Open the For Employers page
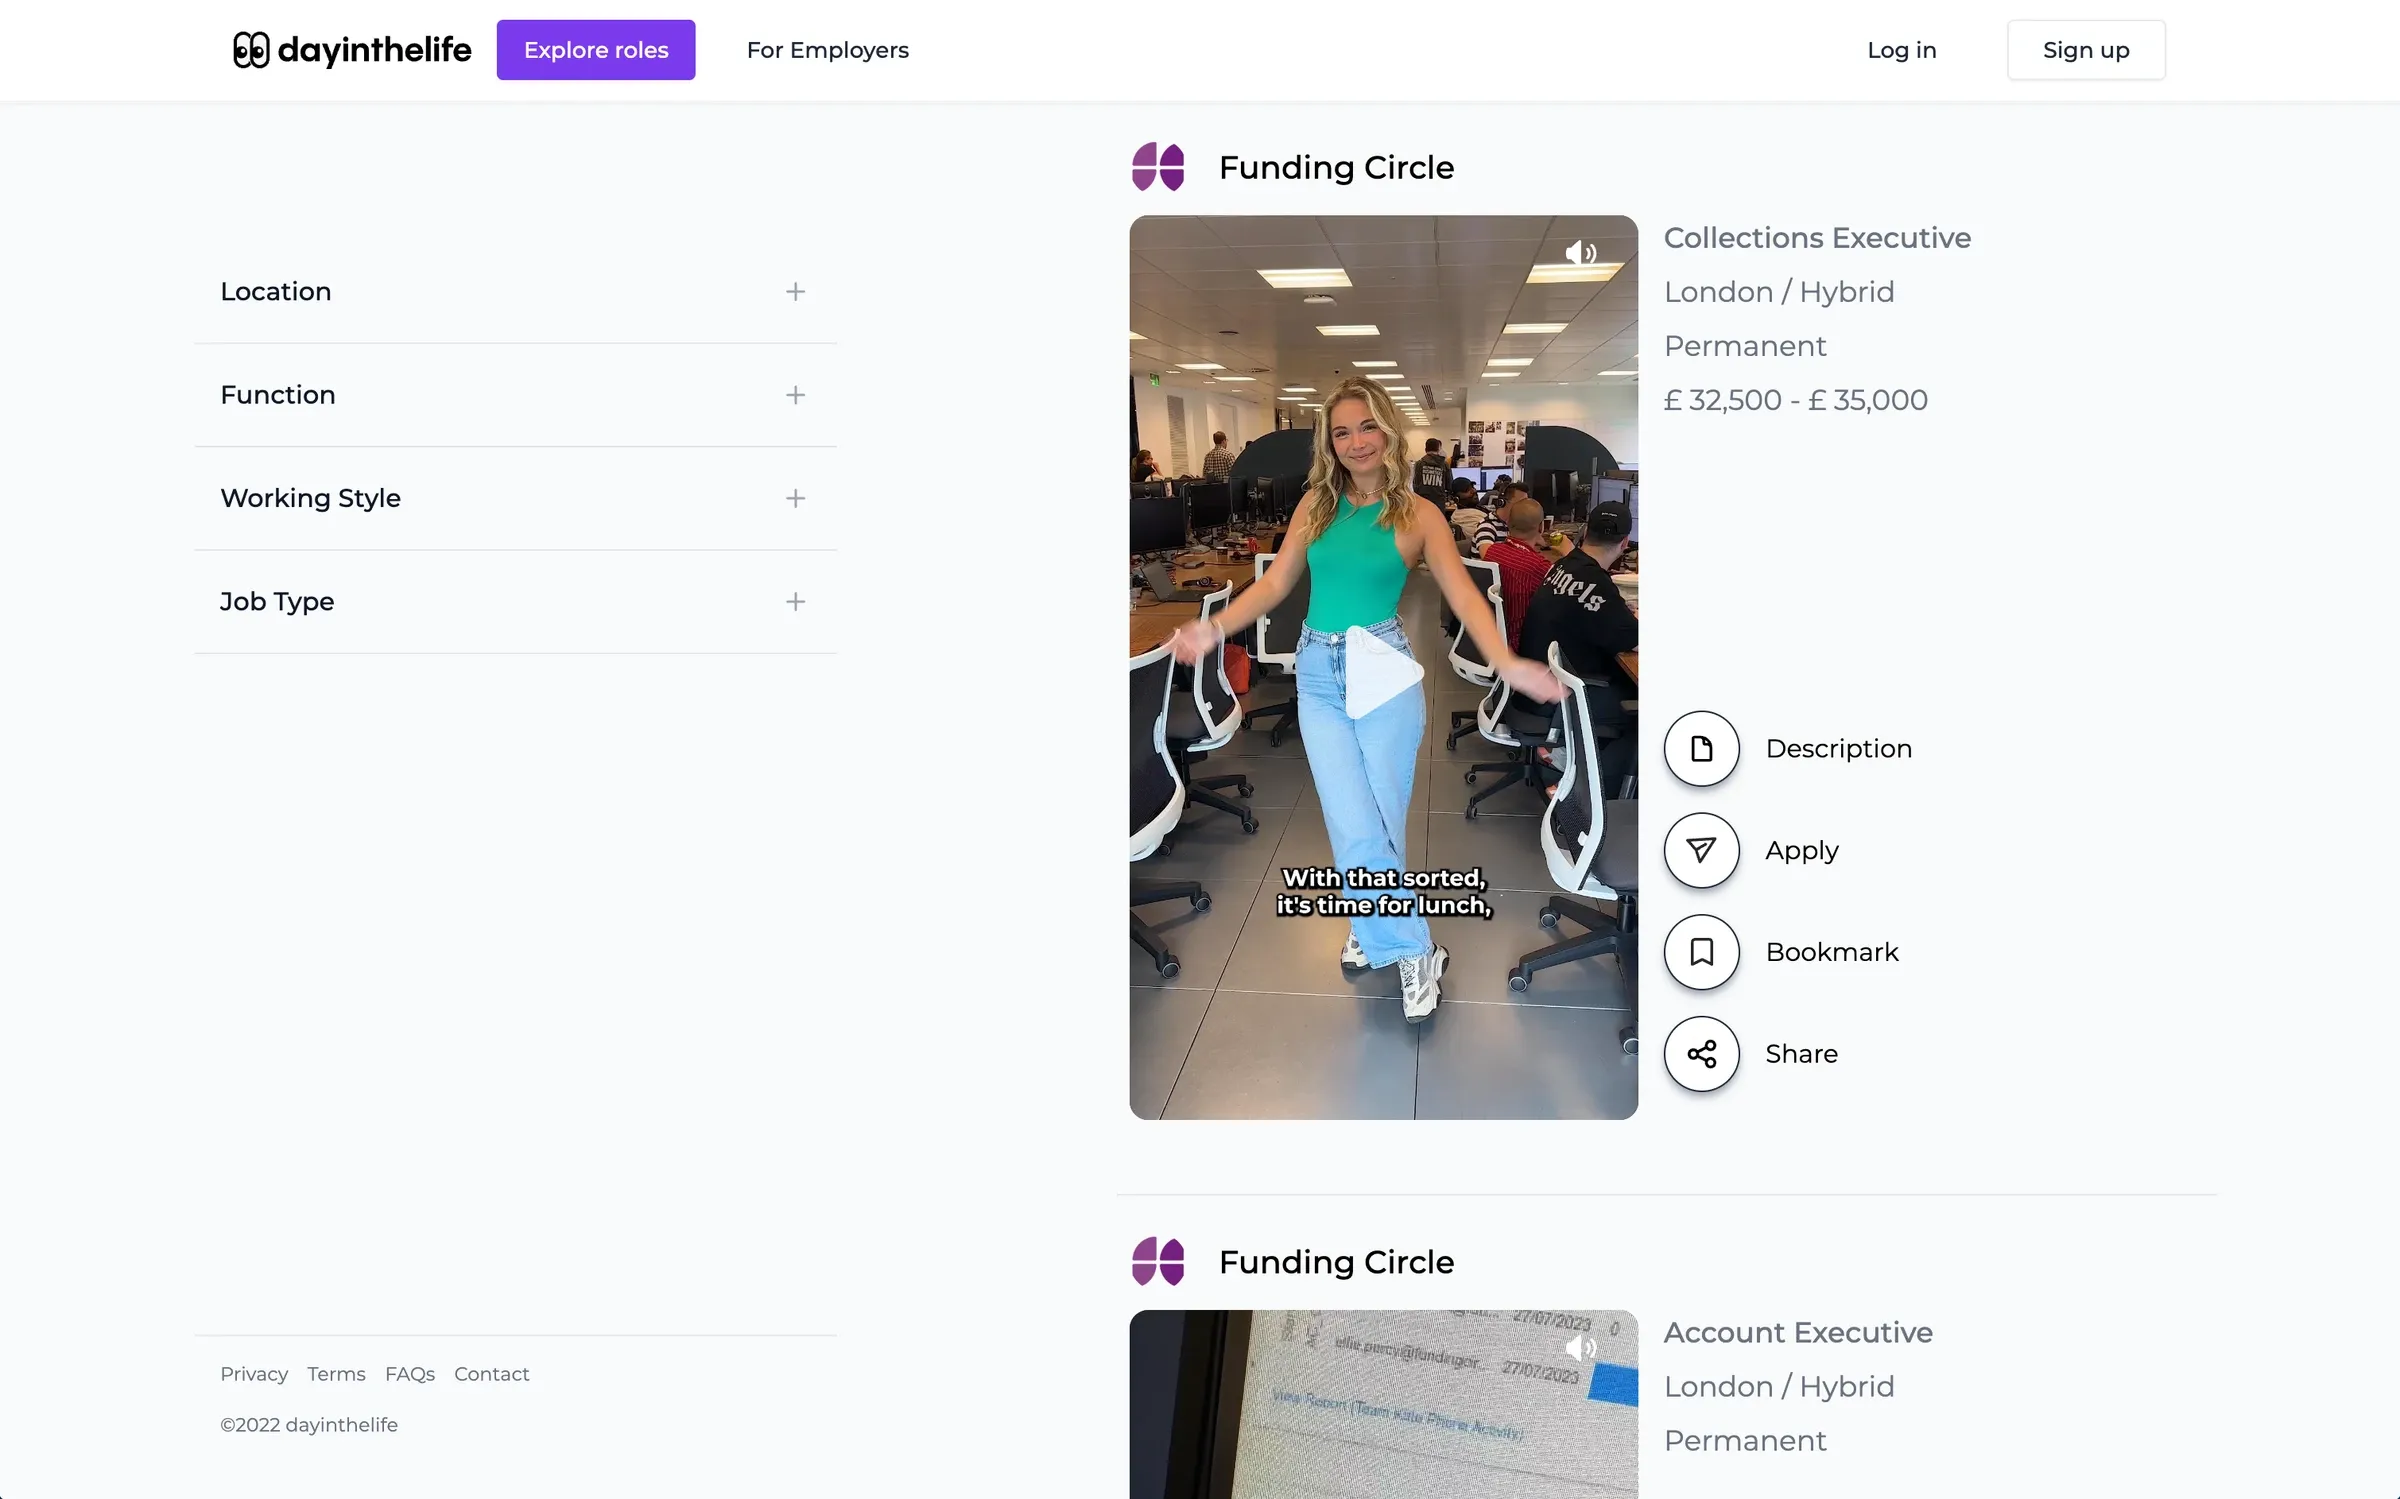2400x1499 pixels. tap(827, 50)
